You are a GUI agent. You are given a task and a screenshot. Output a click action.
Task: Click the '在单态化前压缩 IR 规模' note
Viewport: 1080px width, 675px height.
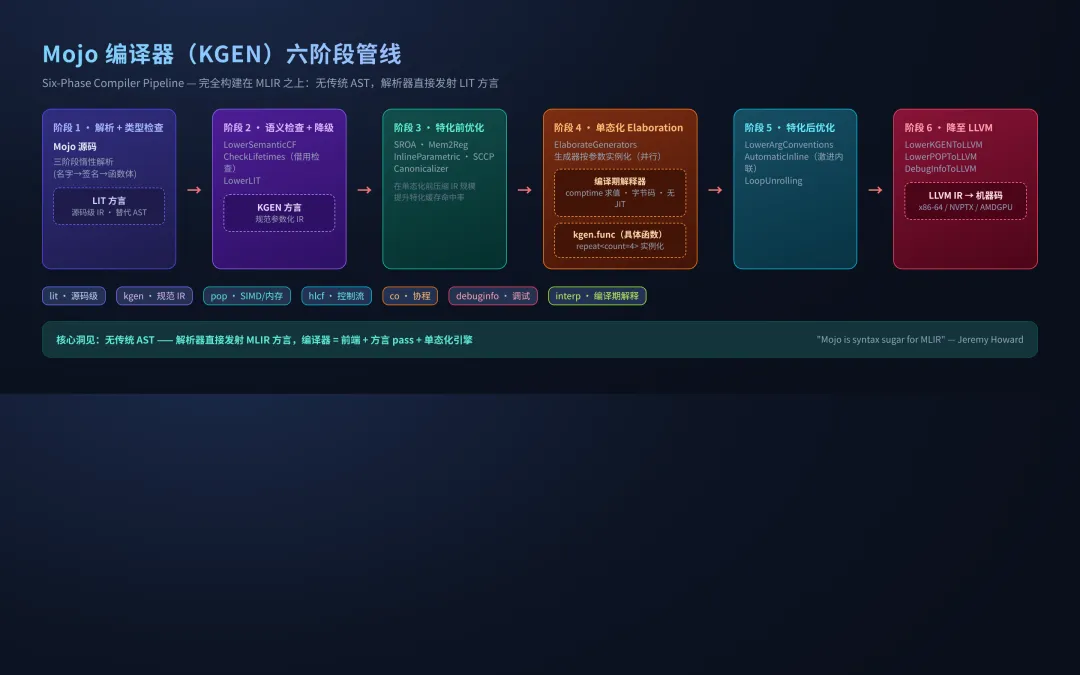click(435, 186)
